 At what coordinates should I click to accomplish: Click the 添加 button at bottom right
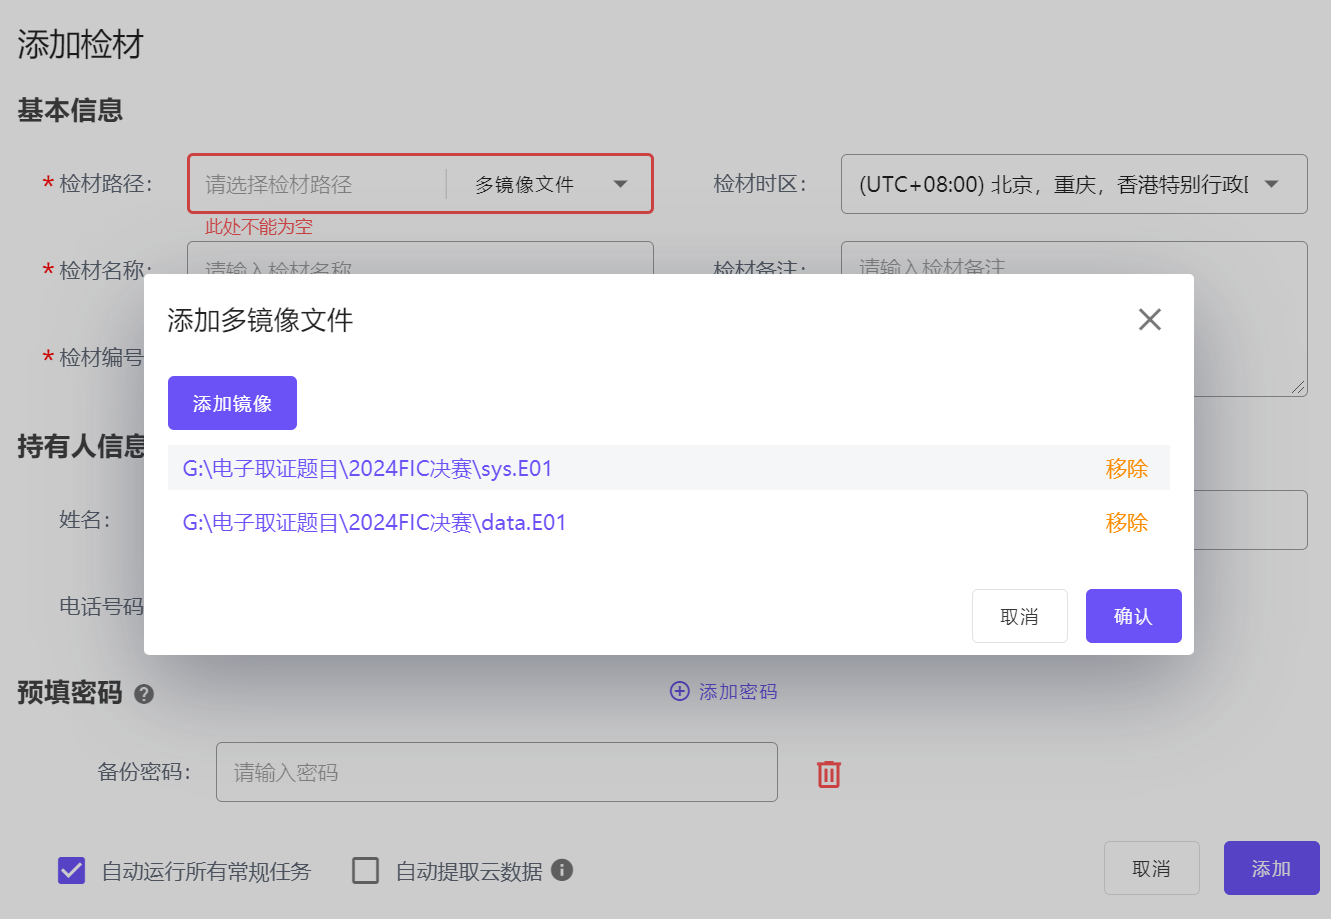pos(1271,868)
